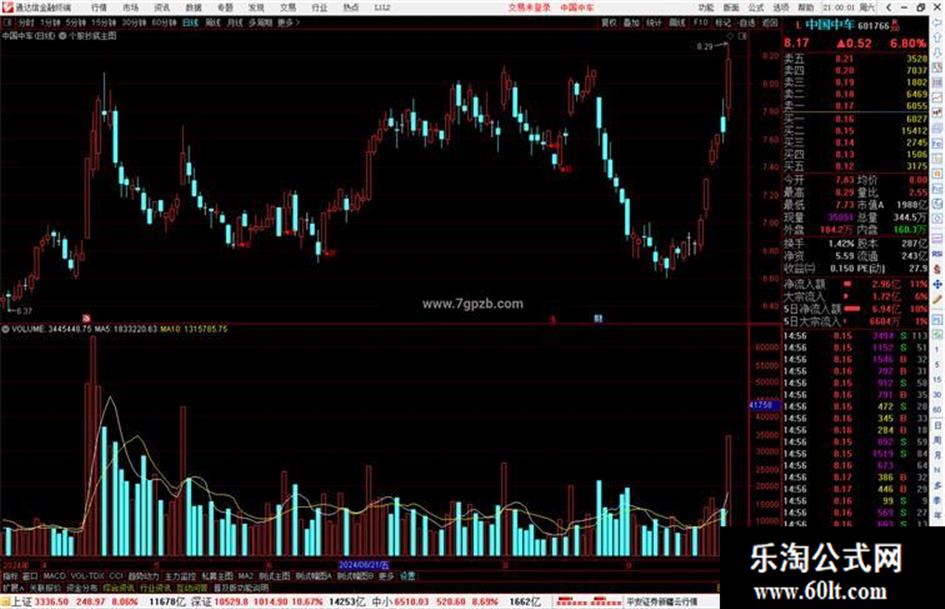Switch chart to 15分钟 period
The image size is (945, 609).
104,22
